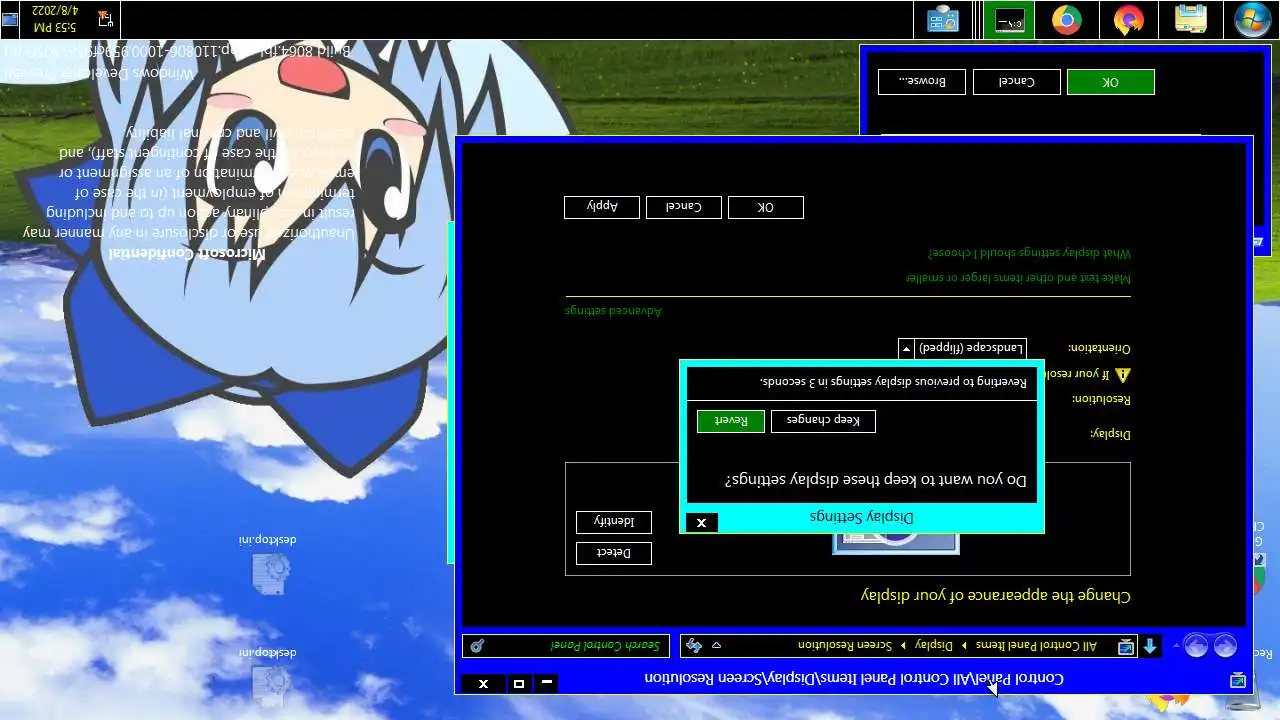Minimize the Screen Resolution window
The image size is (1280, 720).
click(546, 683)
